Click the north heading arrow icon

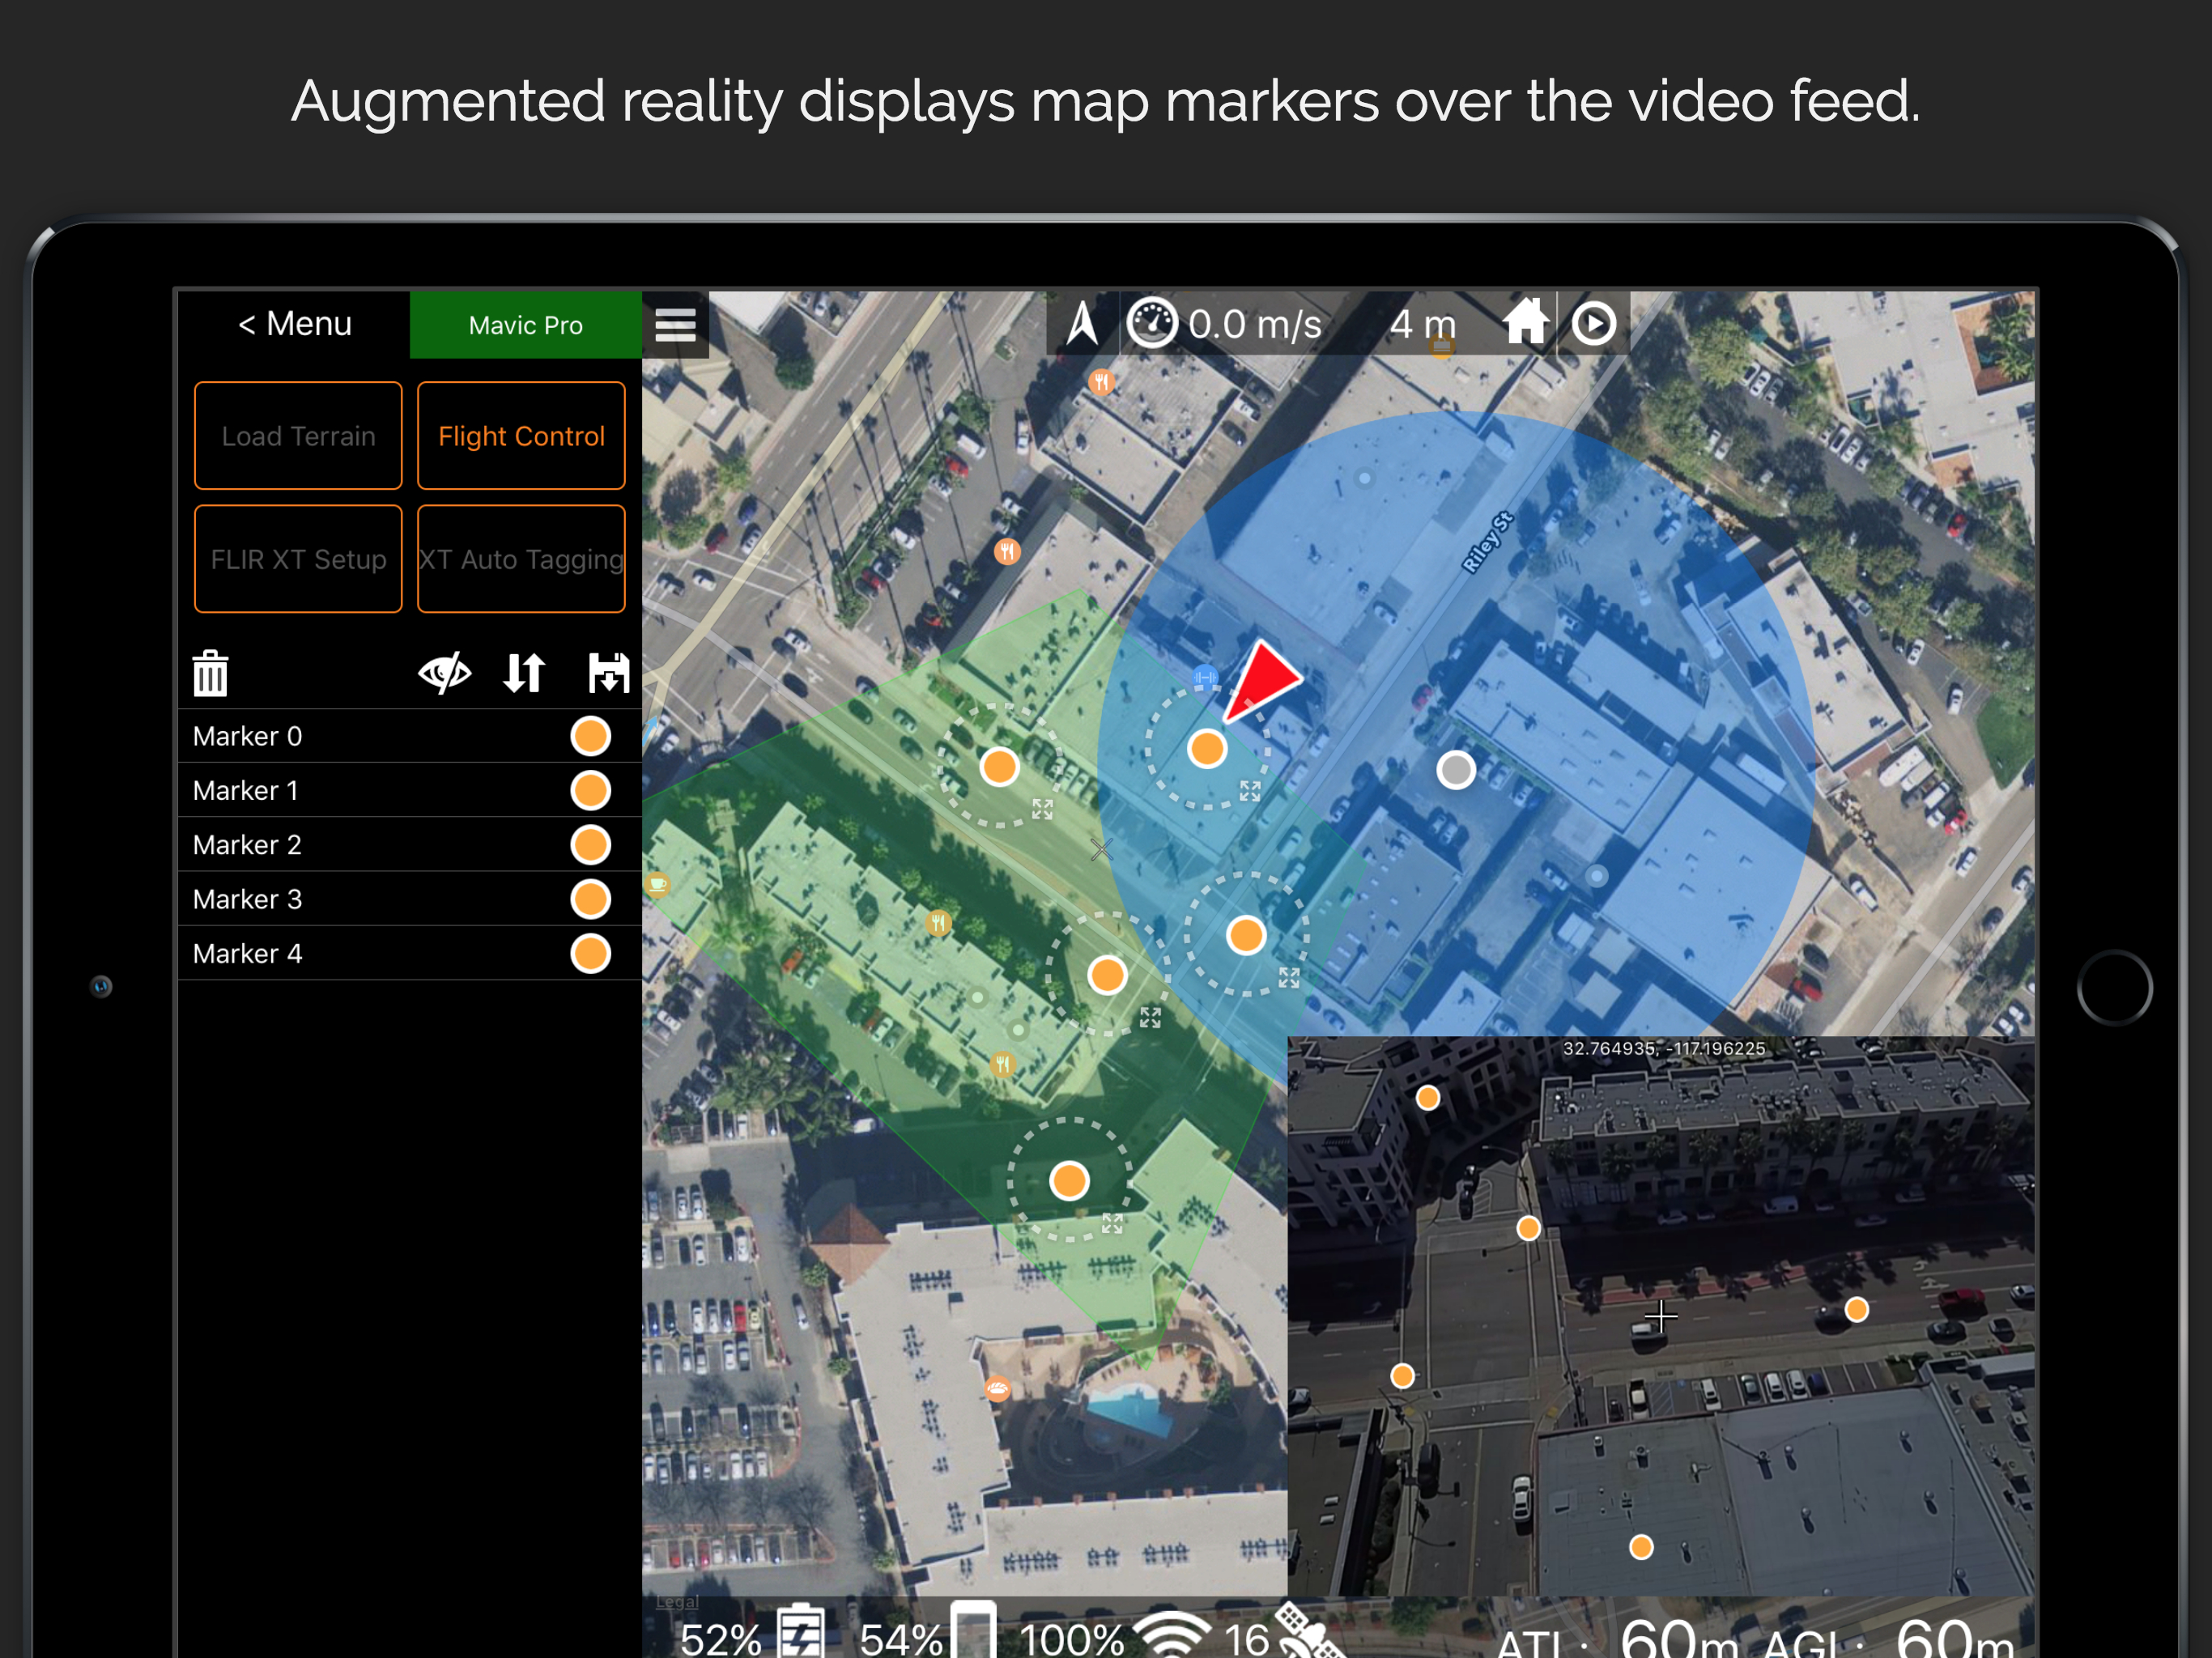[1082, 324]
